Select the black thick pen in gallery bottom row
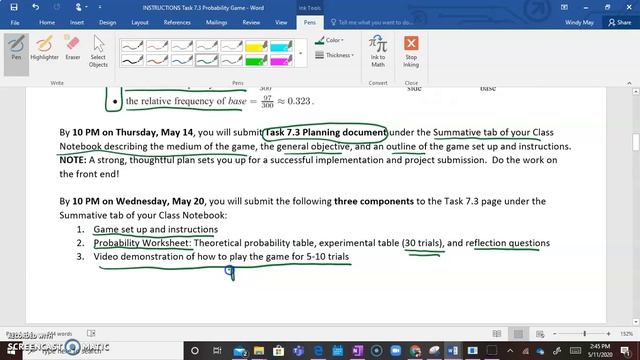The image size is (640, 360). point(132,60)
